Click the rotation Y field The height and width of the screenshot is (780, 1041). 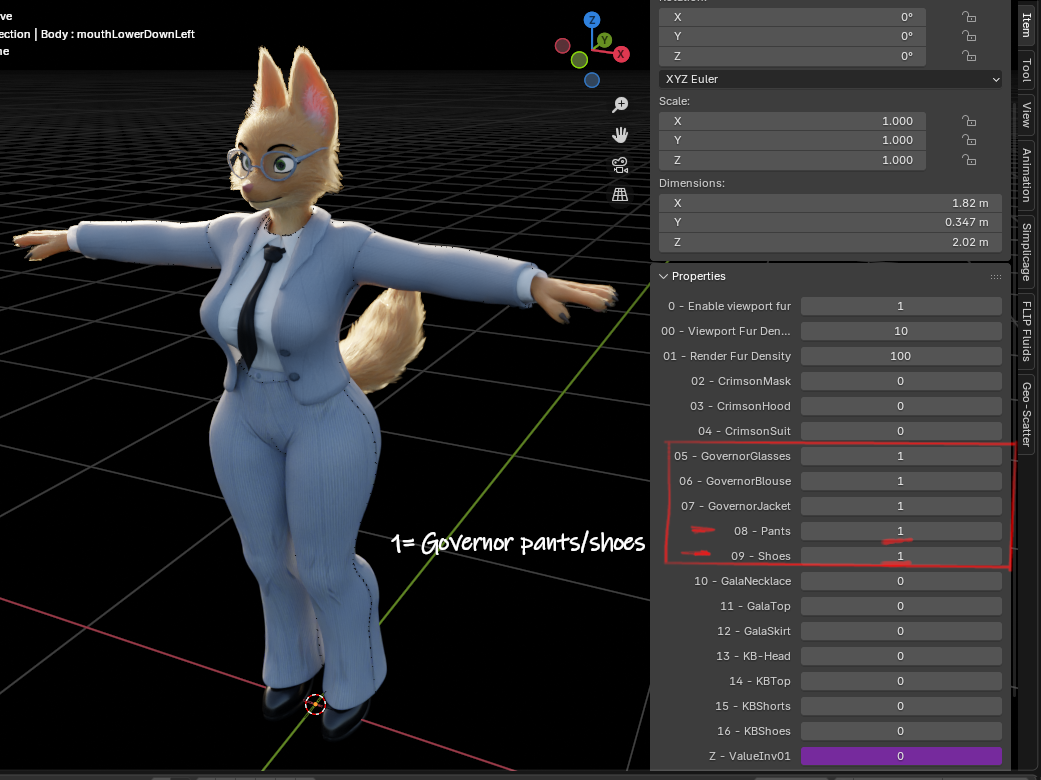pos(792,36)
